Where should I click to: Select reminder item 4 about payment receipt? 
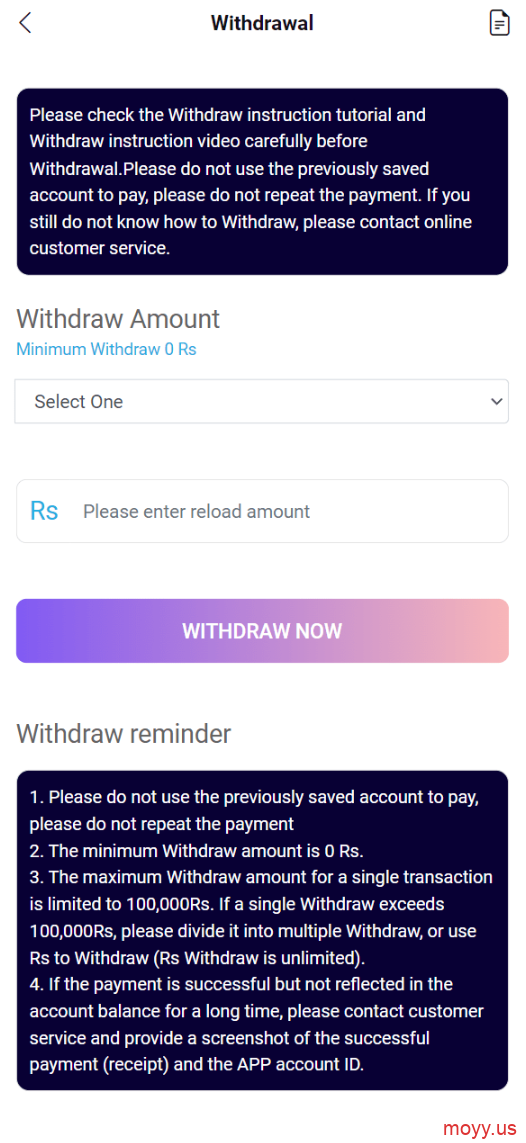[x=257, y=1024]
